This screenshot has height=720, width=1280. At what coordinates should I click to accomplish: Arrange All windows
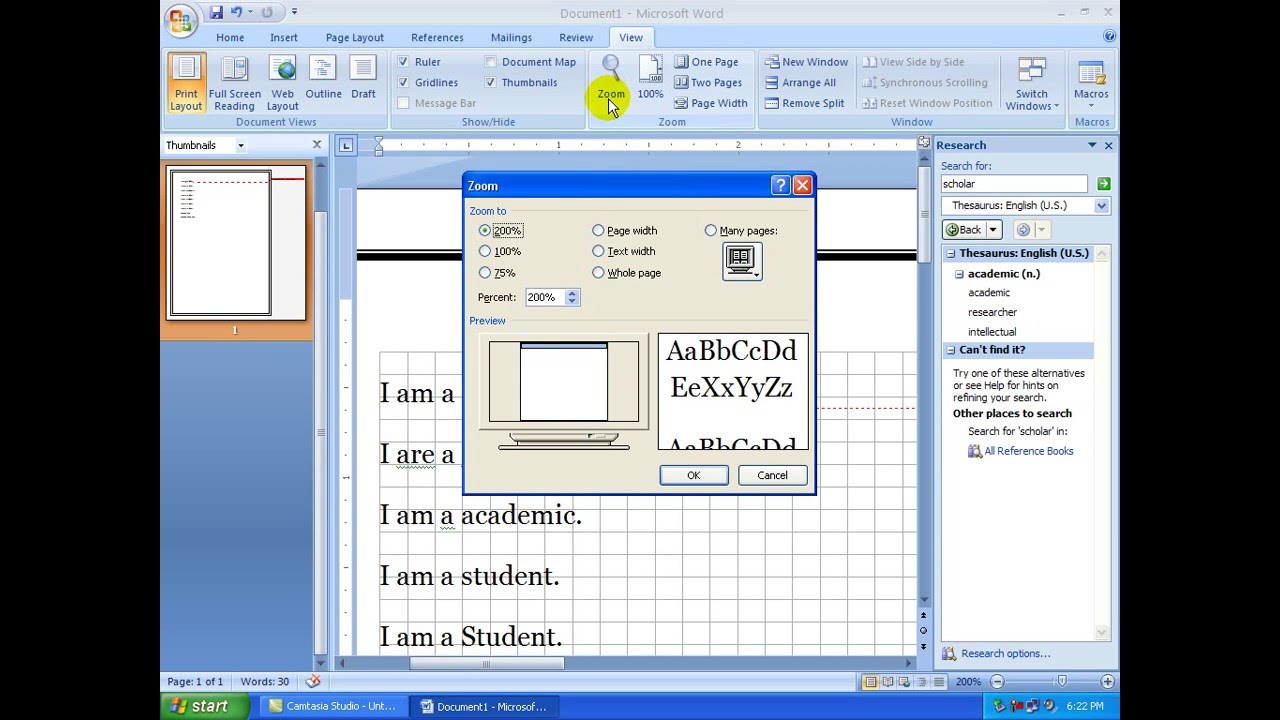800,83
